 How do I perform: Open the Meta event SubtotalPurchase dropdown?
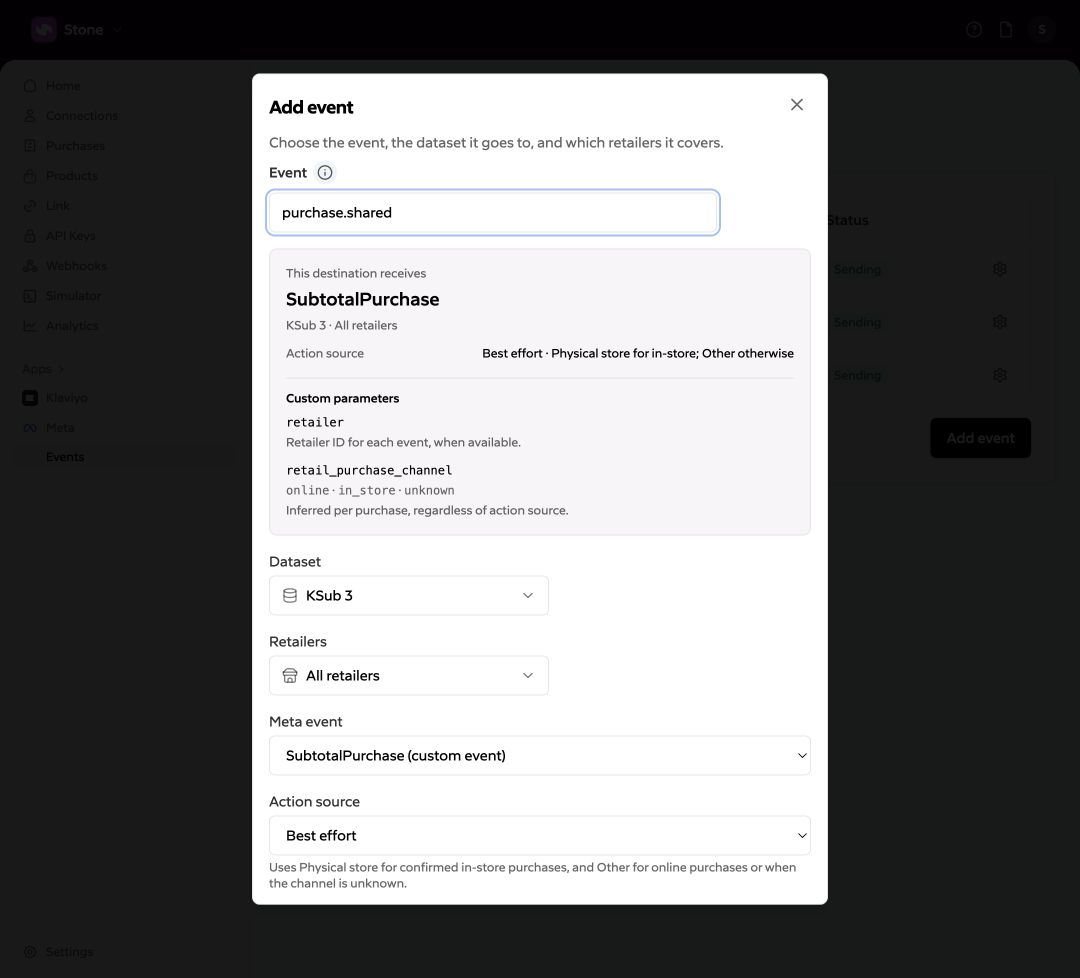point(539,756)
